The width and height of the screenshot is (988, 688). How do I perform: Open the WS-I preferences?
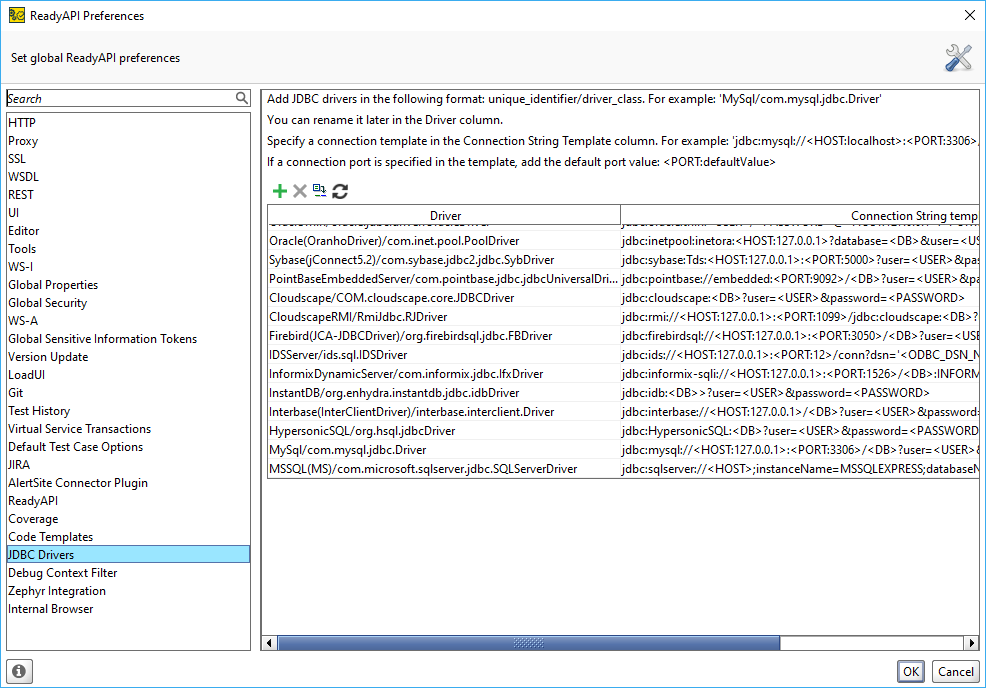(x=129, y=267)
